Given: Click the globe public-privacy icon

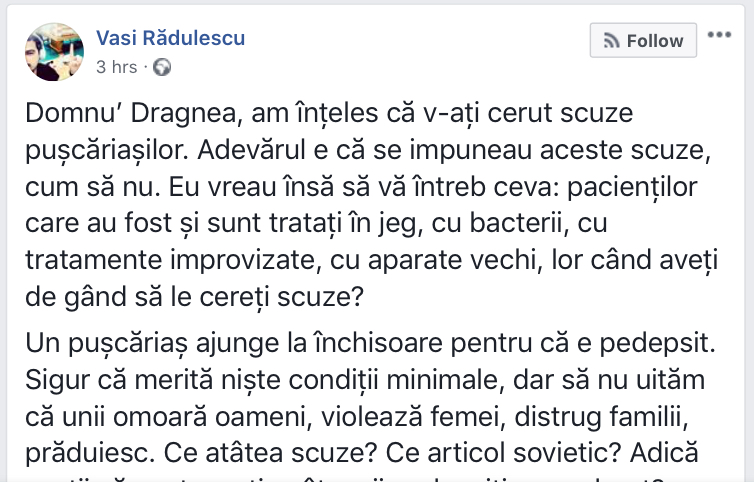Looking at the screenshot, I should pyautogui.click(x=162, y=67).
